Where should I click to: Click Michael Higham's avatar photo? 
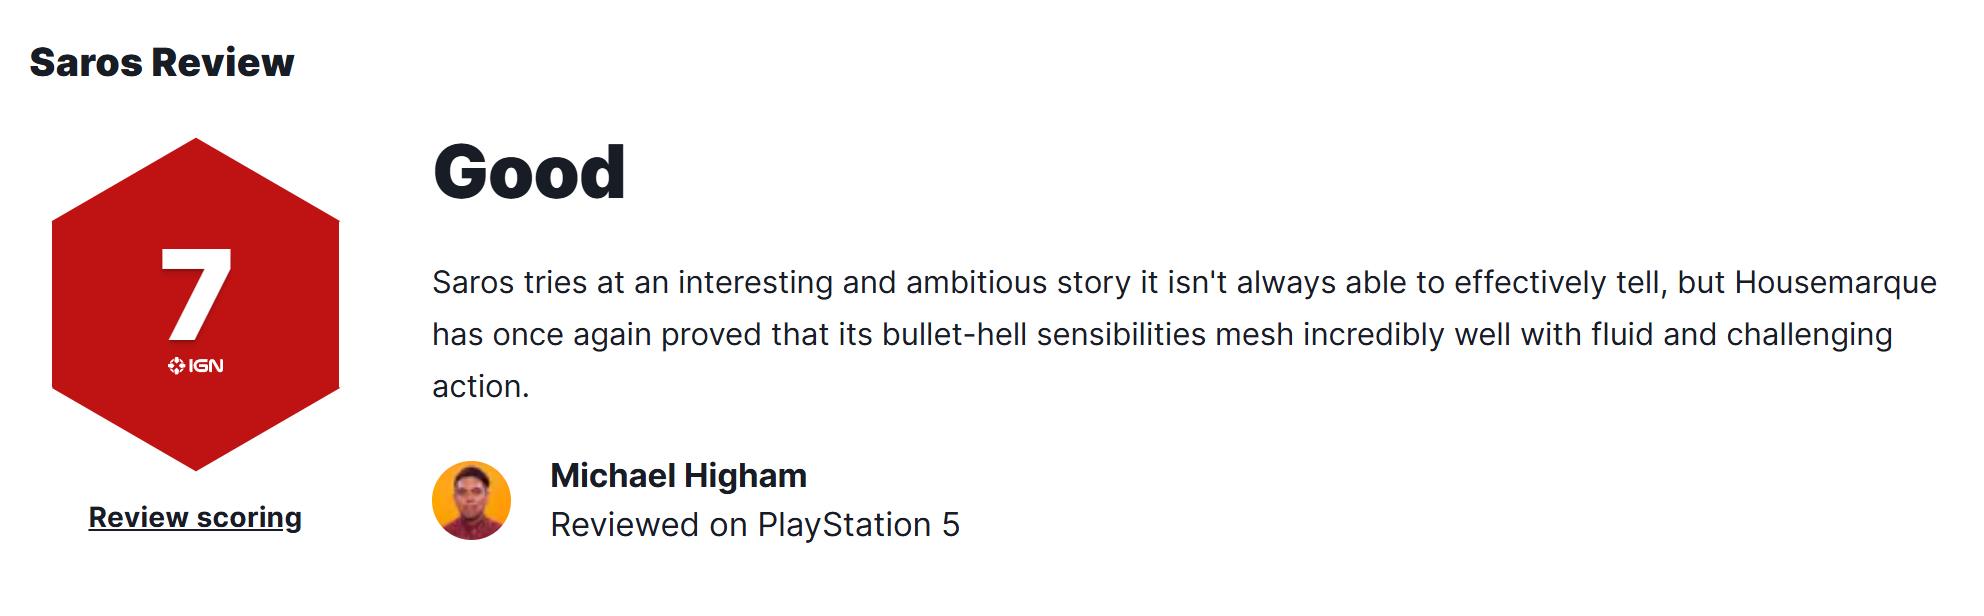(x=471, y=500)
